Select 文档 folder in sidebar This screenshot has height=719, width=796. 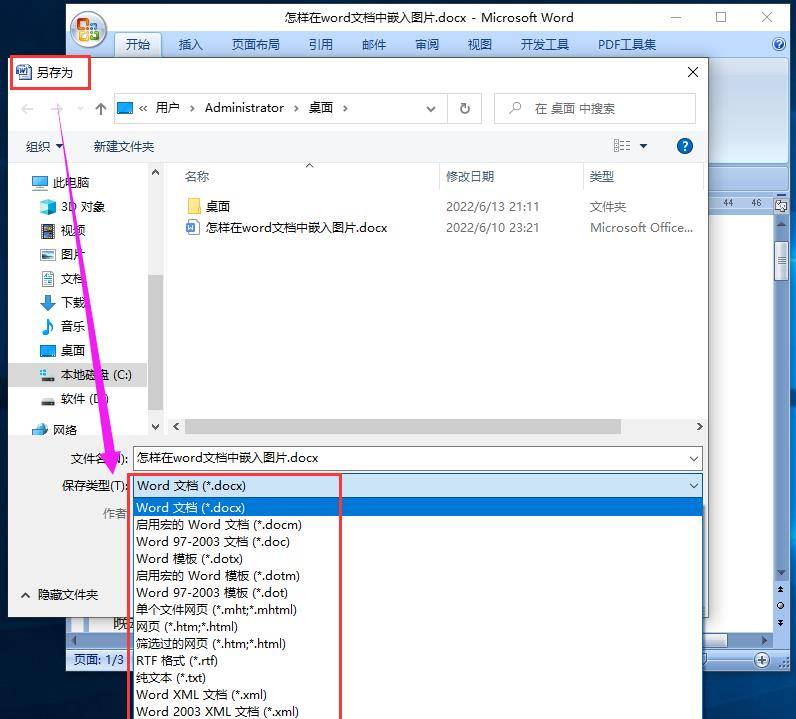coord(63,279)
